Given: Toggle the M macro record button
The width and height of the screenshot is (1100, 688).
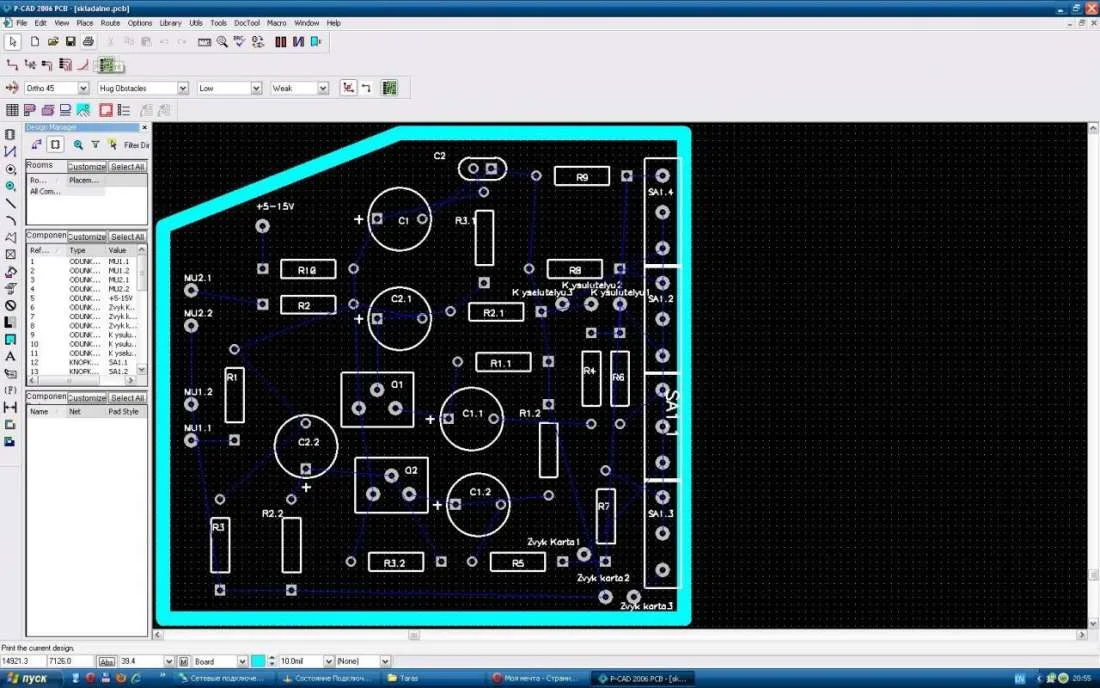Looking at the screenshot, I should [x=184, y=661].
